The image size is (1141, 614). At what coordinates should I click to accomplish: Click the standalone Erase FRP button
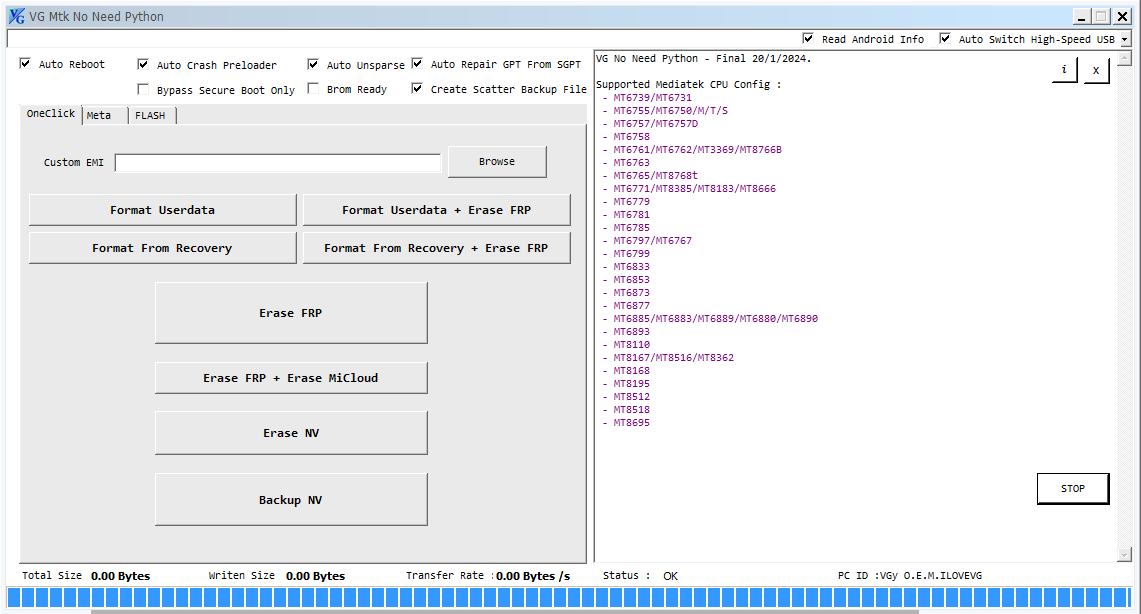pyautogui.click(x=291, y=313)
